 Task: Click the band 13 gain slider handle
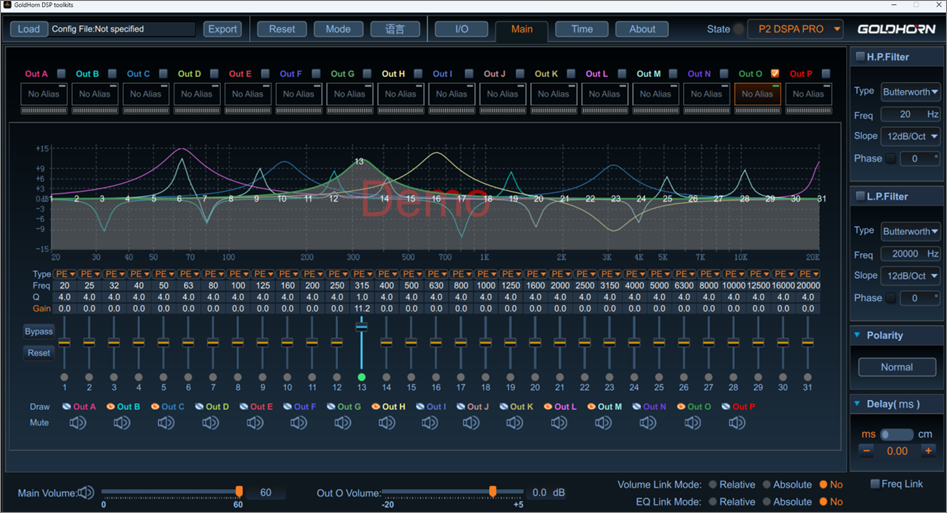(361, 327)
